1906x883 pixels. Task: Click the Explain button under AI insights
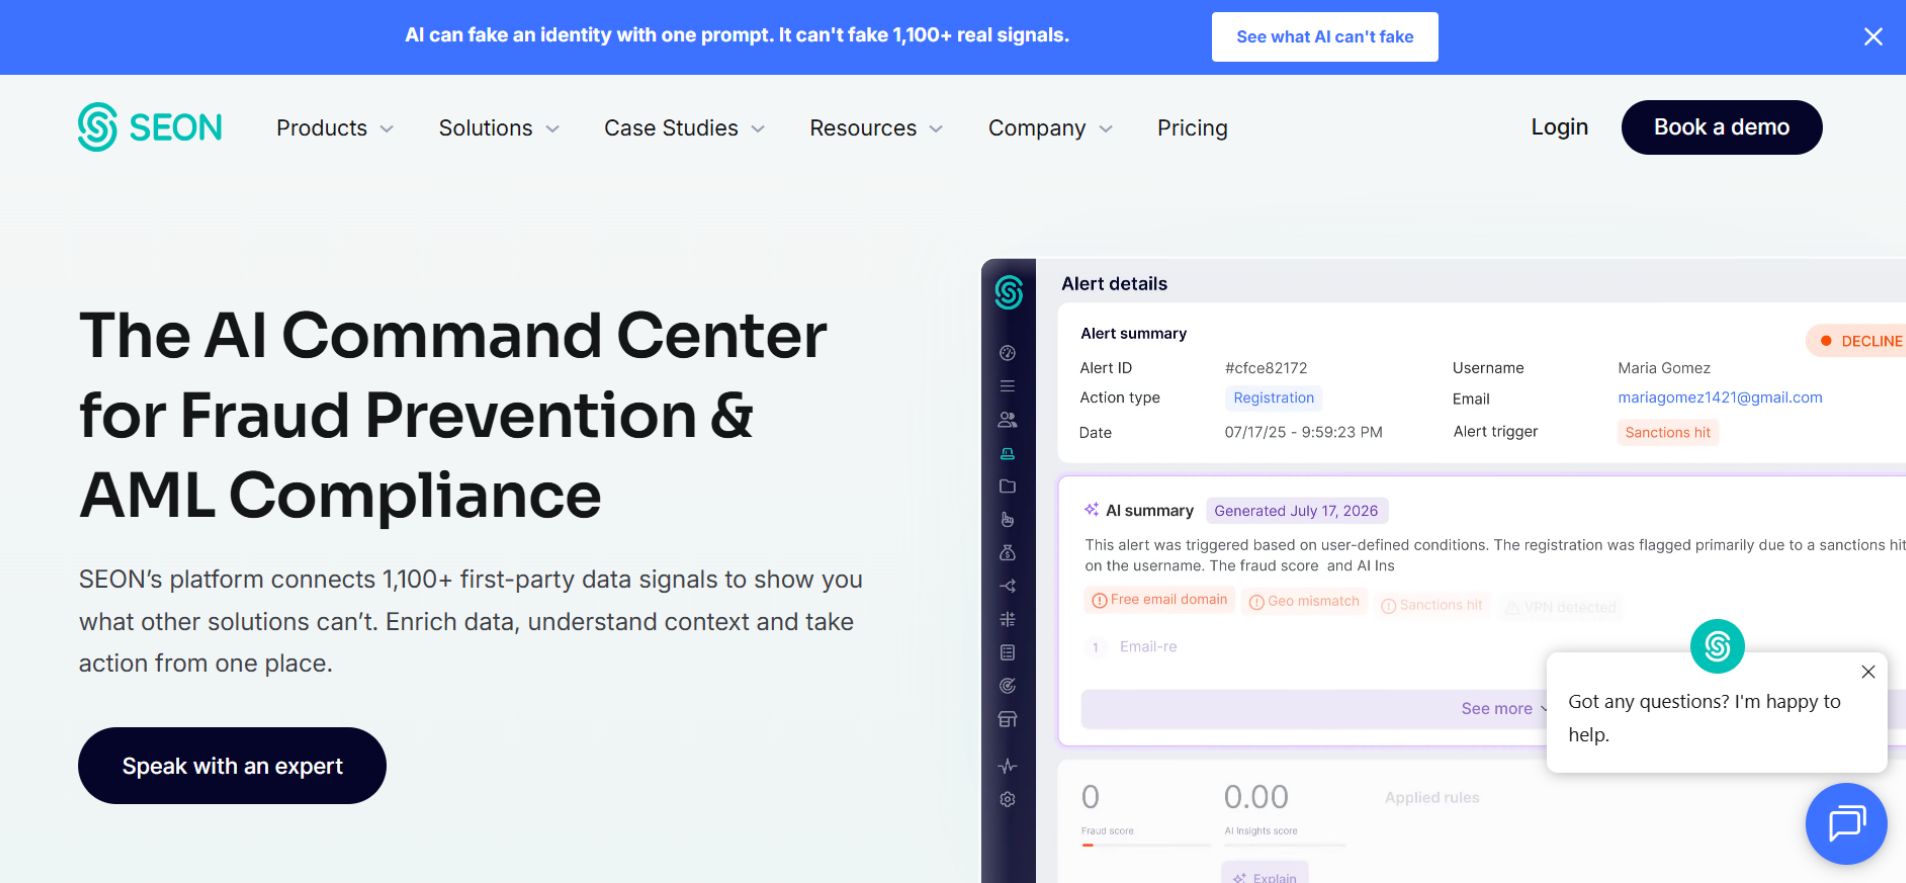click(1264, 874)
